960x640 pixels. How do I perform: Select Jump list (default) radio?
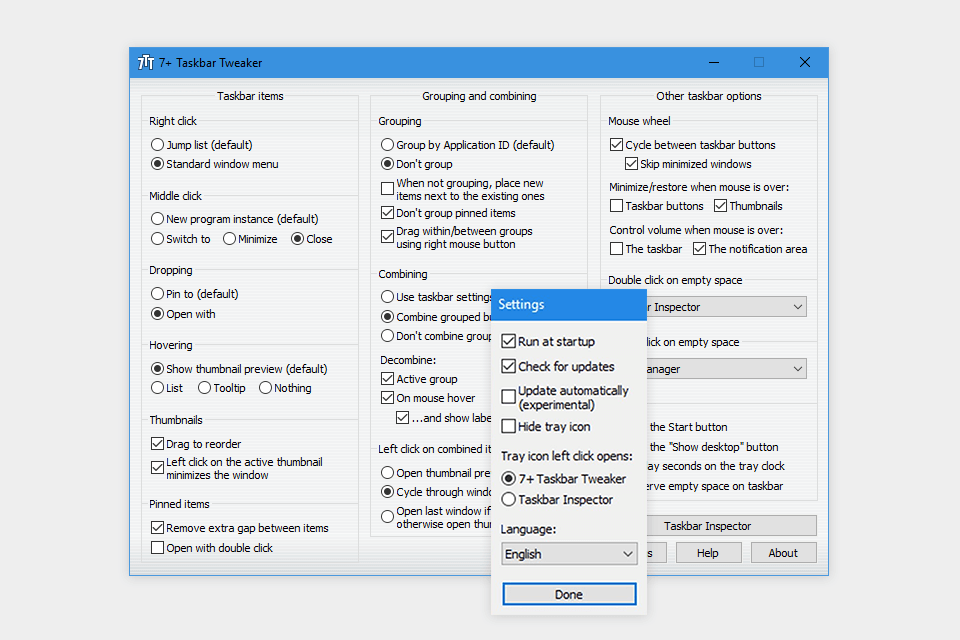click(157, 145)
